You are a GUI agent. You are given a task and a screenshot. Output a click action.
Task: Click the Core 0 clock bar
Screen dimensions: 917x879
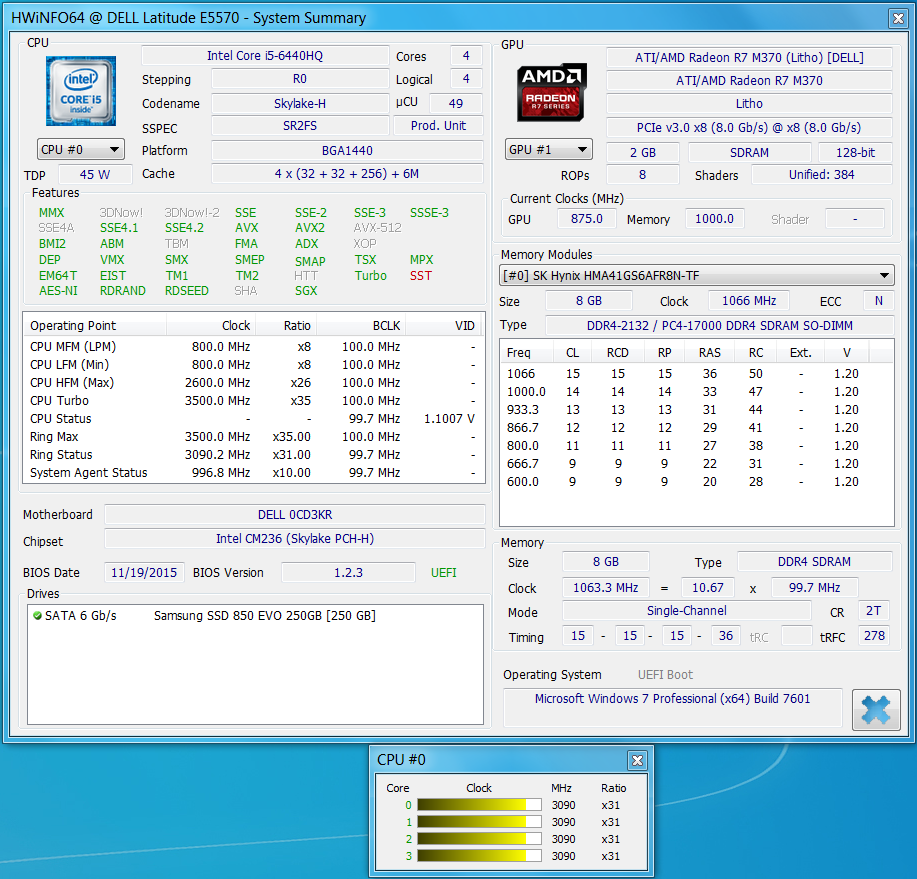pos(479,805)
